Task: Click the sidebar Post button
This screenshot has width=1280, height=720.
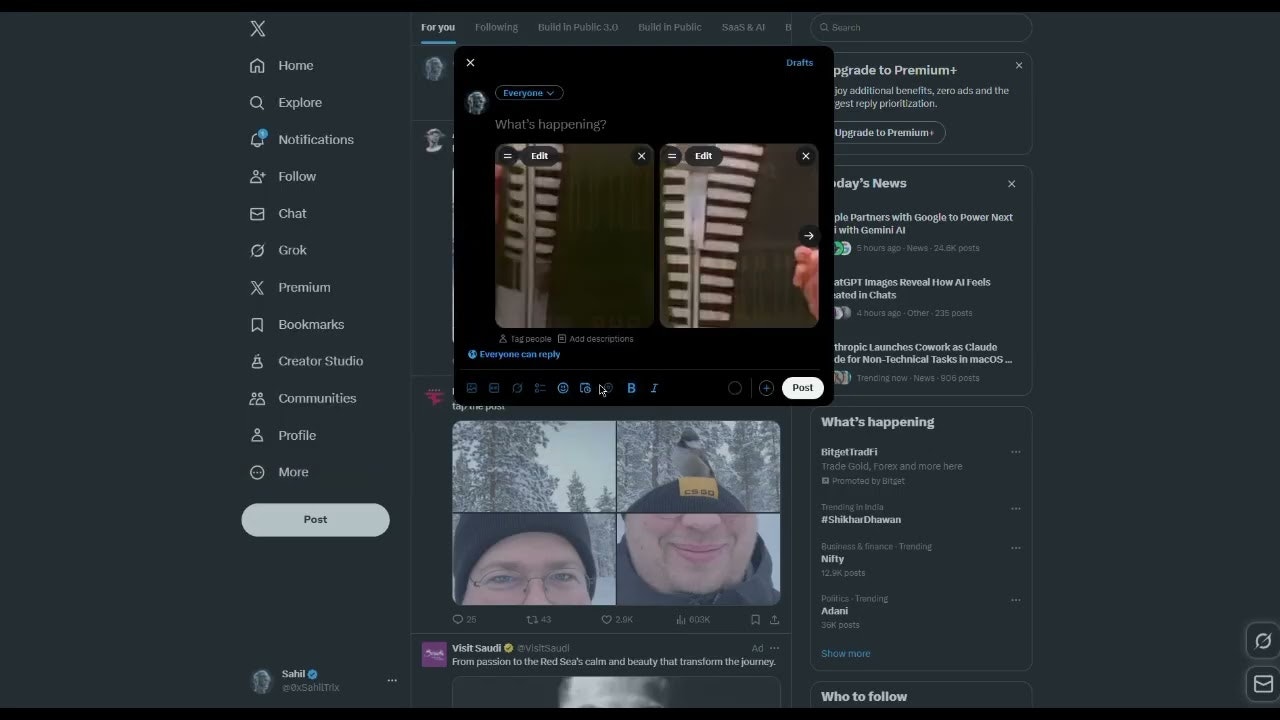Action: [x=315, y=520]
